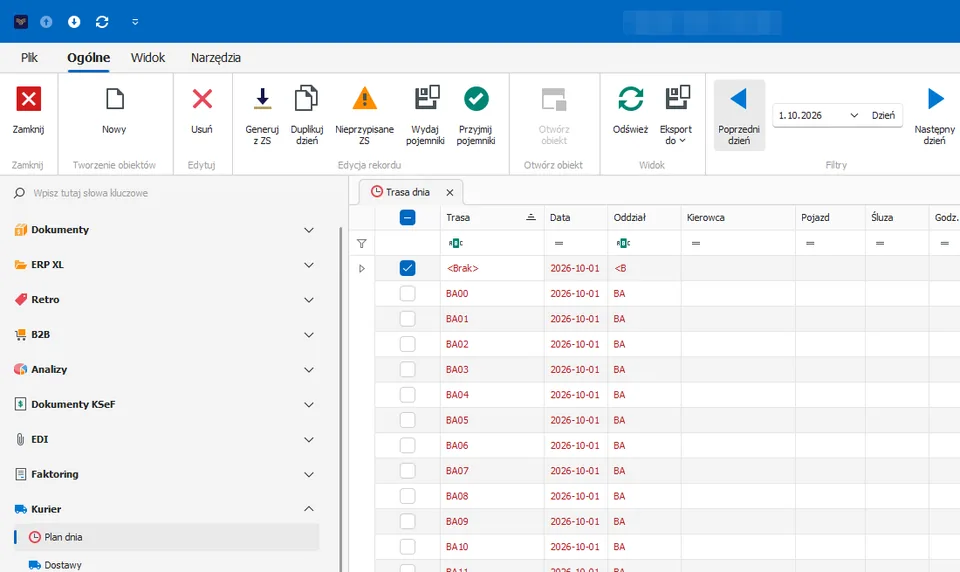Click sync icon in title bar

[x=102, y=21]
